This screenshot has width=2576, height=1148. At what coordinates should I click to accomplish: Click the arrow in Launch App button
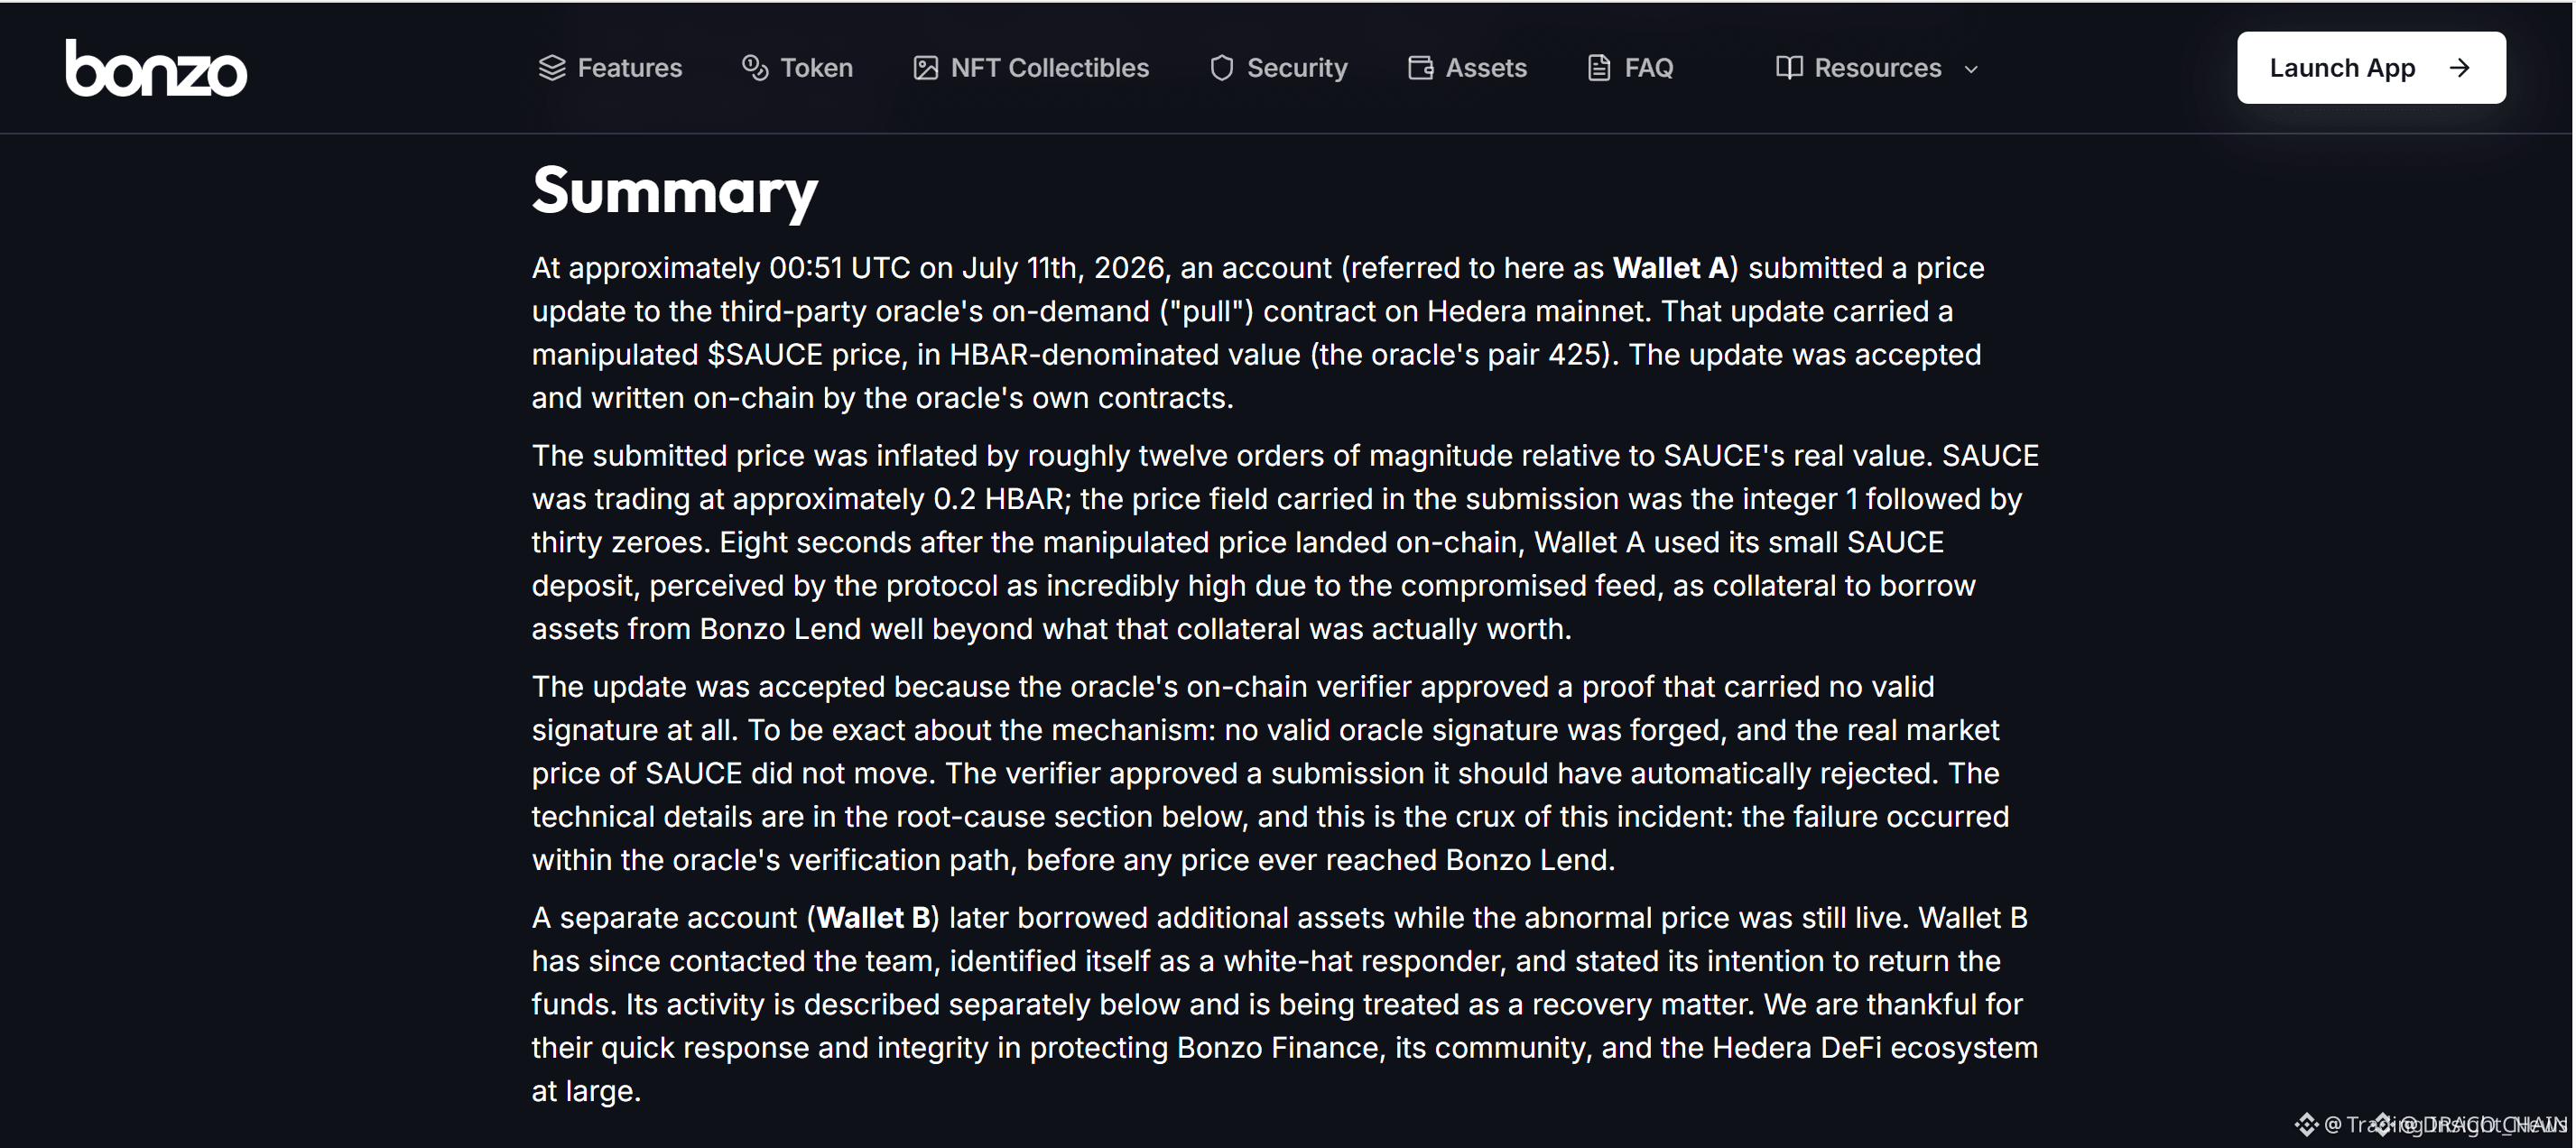pos(2460,68)
